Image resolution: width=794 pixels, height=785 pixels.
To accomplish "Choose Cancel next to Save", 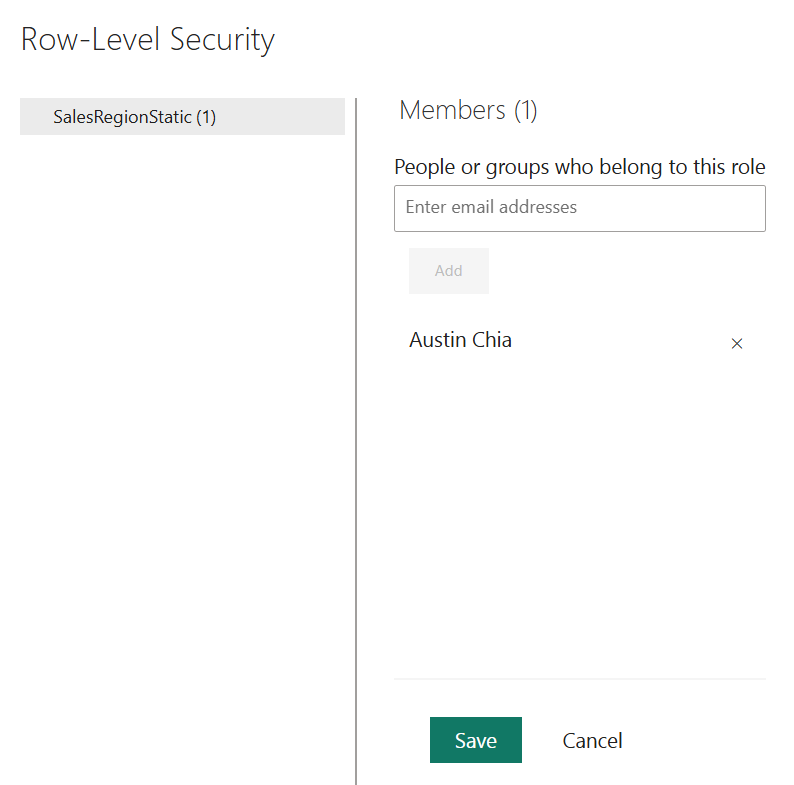I will 592,740.
